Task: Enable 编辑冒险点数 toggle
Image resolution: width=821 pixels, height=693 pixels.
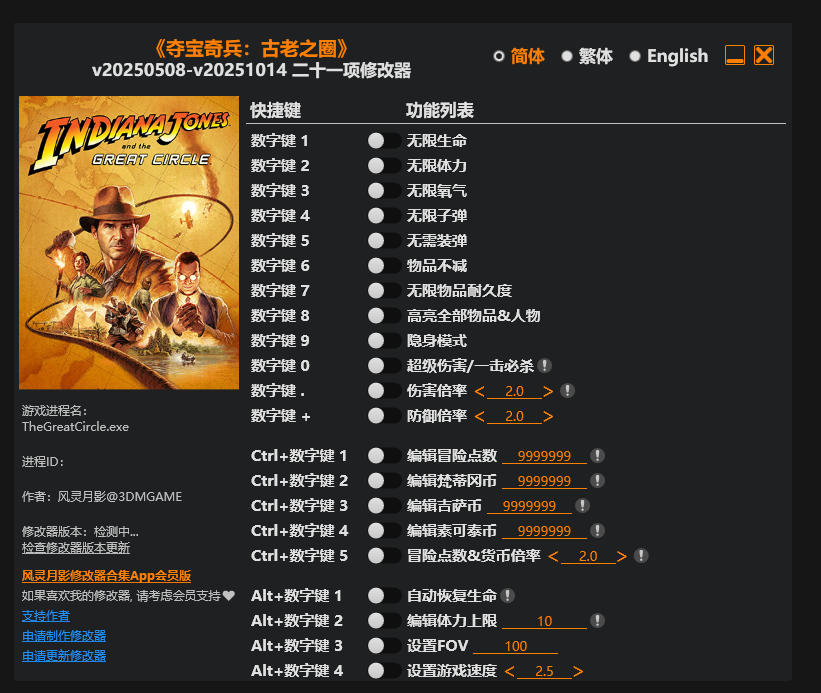Action: coord(384,455)
